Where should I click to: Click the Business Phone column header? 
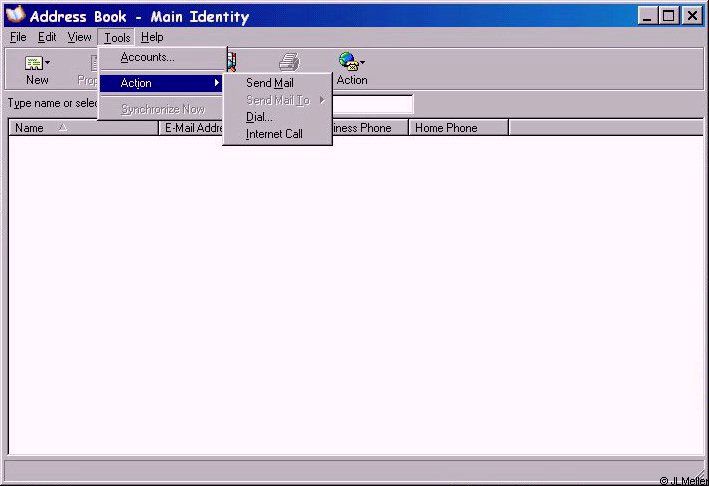point(370,128)
